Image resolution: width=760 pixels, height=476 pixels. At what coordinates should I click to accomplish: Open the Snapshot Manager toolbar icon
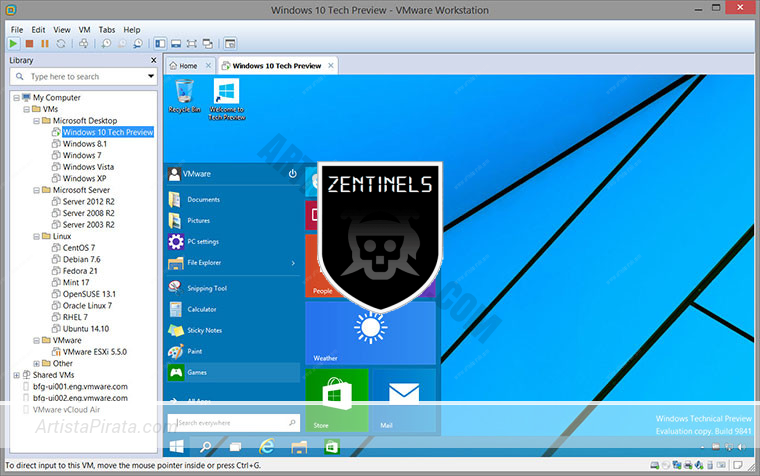coord(138,44)
